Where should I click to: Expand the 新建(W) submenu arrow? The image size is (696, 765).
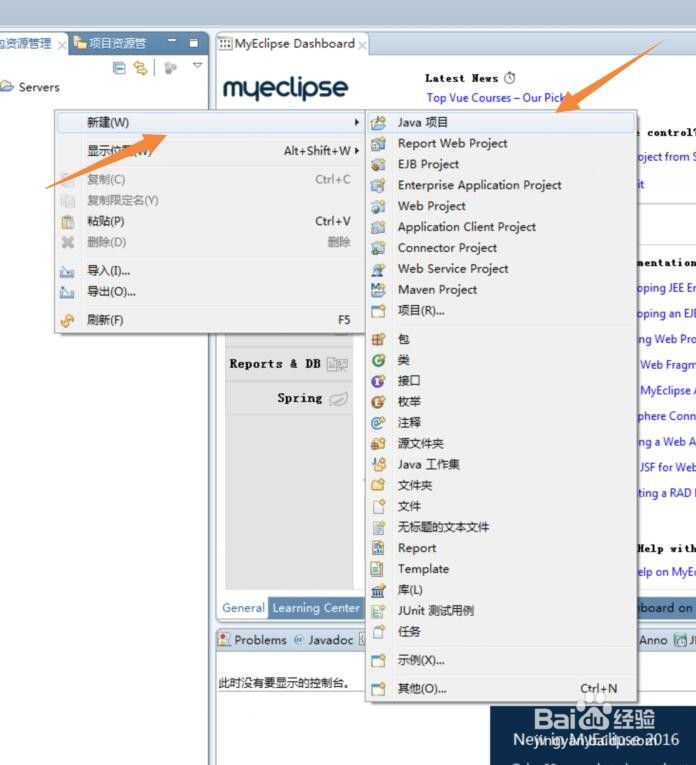[x=357, y=122]
